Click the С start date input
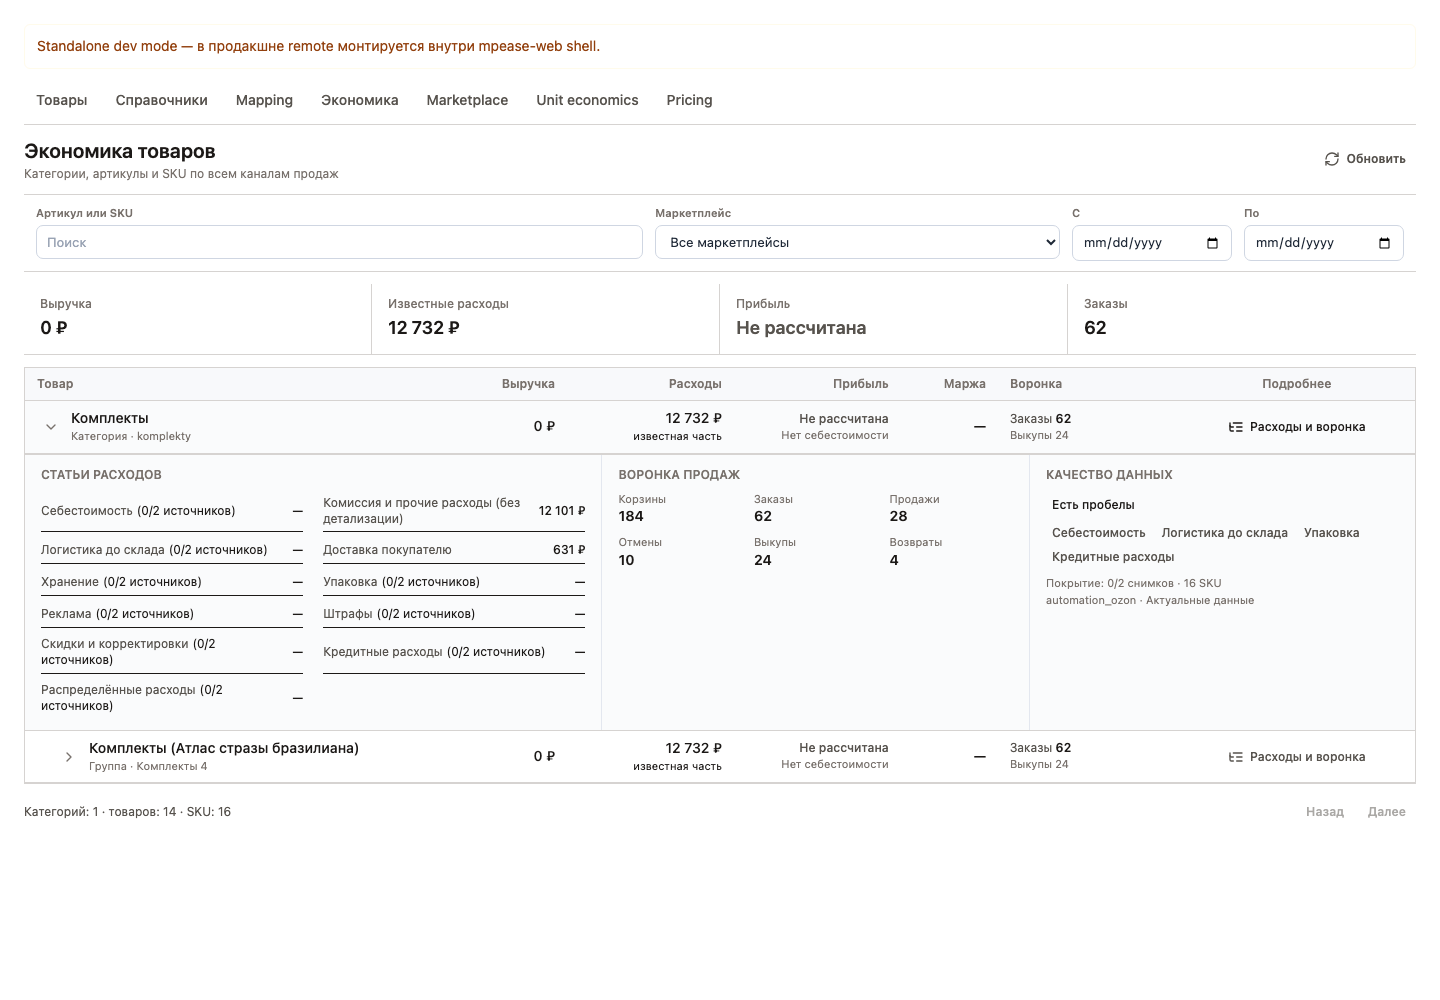 pos(1151,242)
